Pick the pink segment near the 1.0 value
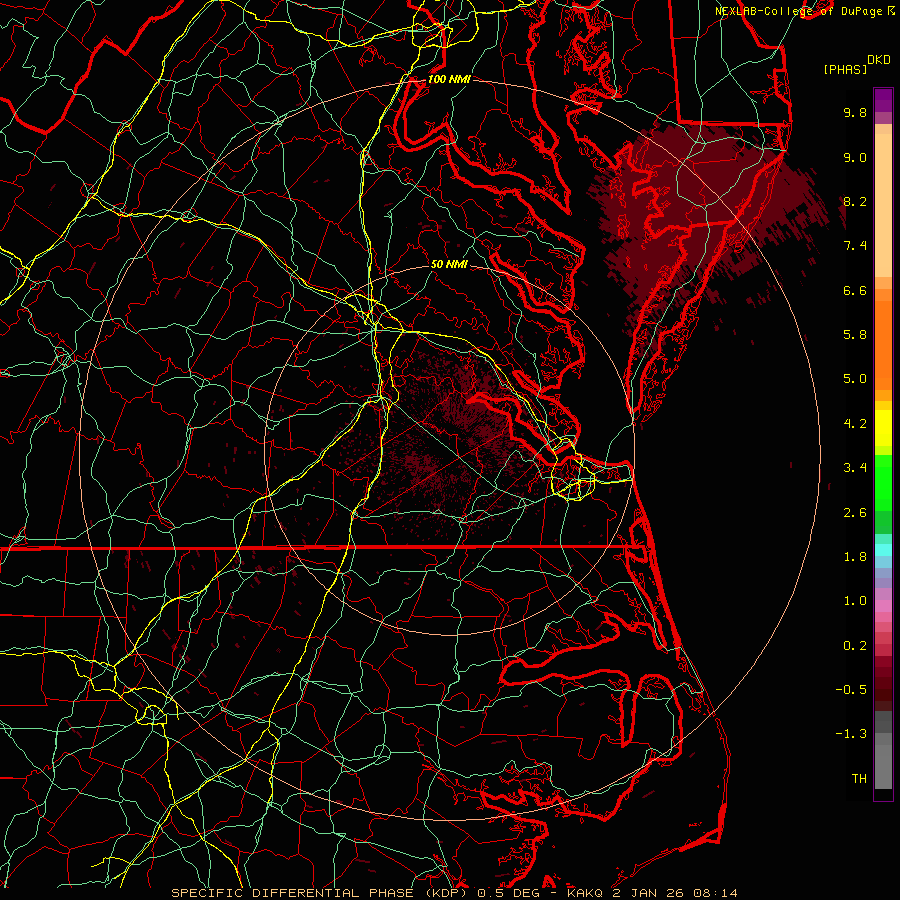The height and width of the screenshot is (900, 900). point(883,605)
